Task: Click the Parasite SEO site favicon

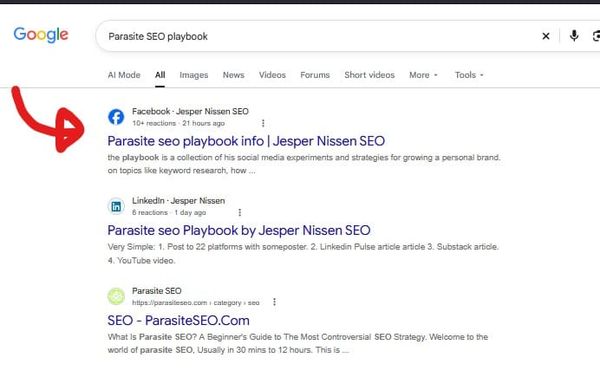Action: click(x=116, y=296)
